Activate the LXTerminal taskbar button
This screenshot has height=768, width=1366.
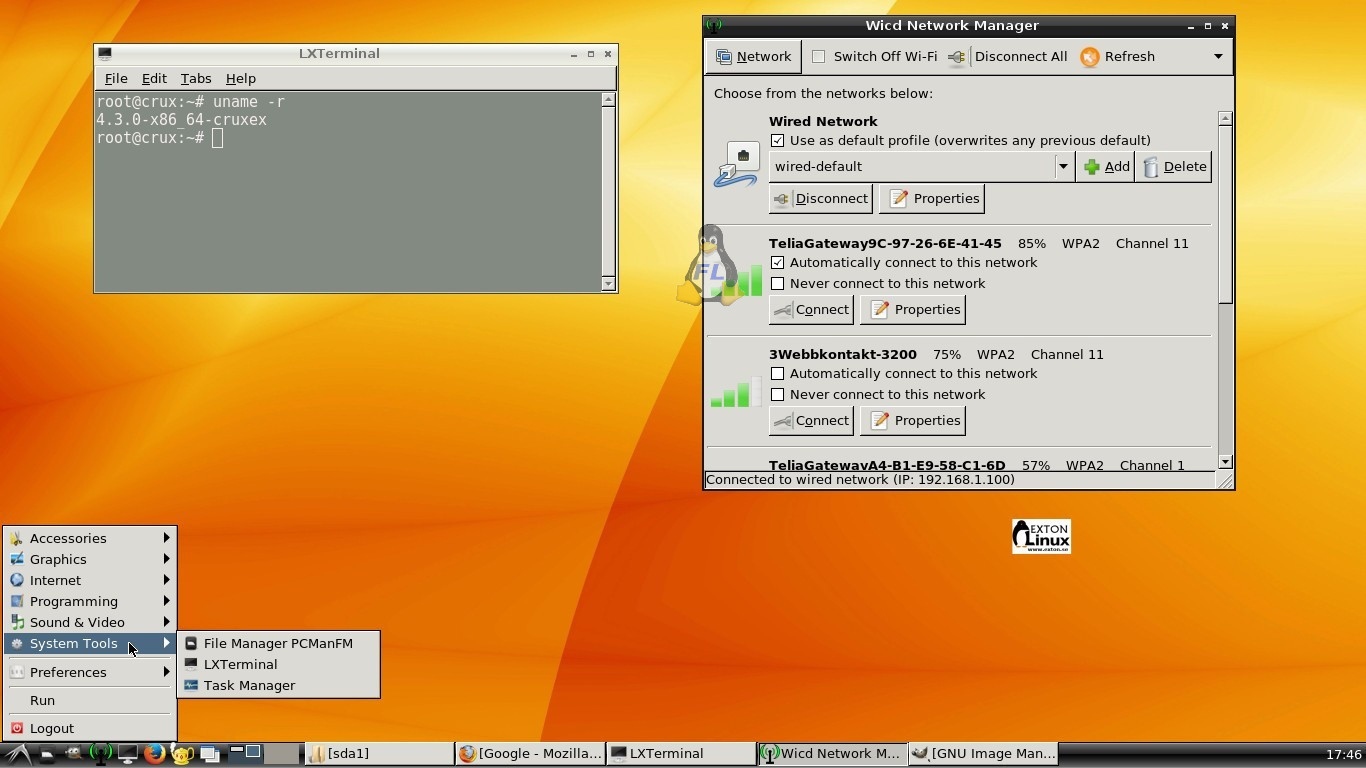click(x=681, y=754)
